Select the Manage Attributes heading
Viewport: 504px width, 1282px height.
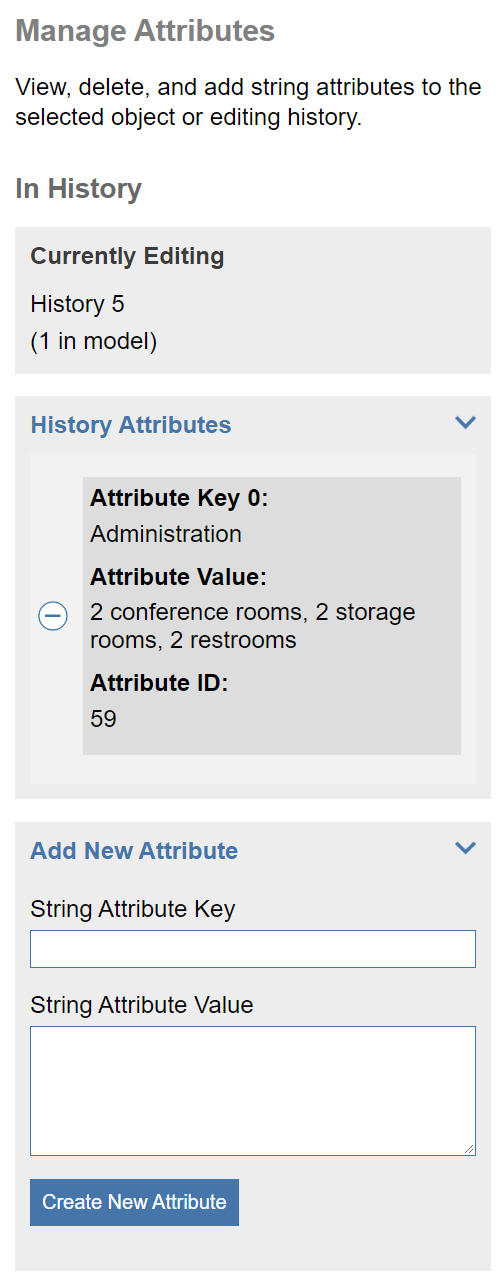(145, 31)
